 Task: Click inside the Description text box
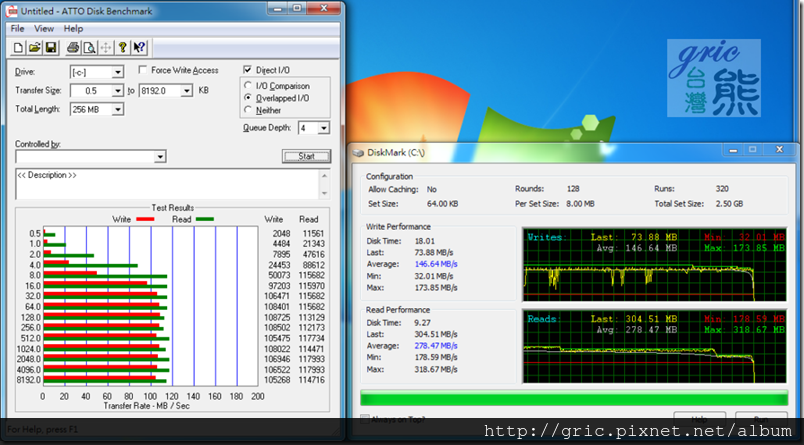168,184
